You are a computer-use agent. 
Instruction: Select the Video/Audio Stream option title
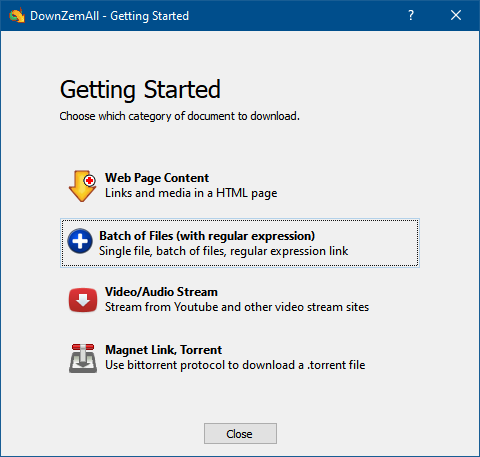pos(161,292)
